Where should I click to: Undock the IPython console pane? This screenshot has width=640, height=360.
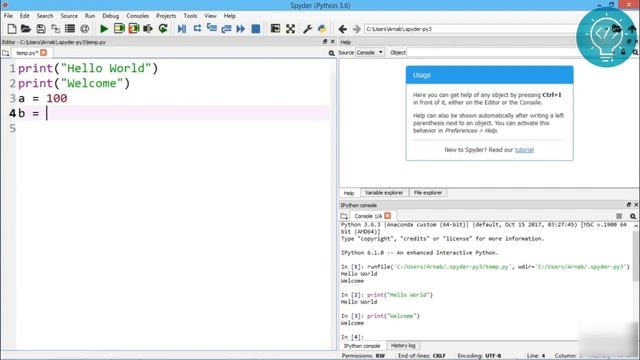click(x=629, y=205)
